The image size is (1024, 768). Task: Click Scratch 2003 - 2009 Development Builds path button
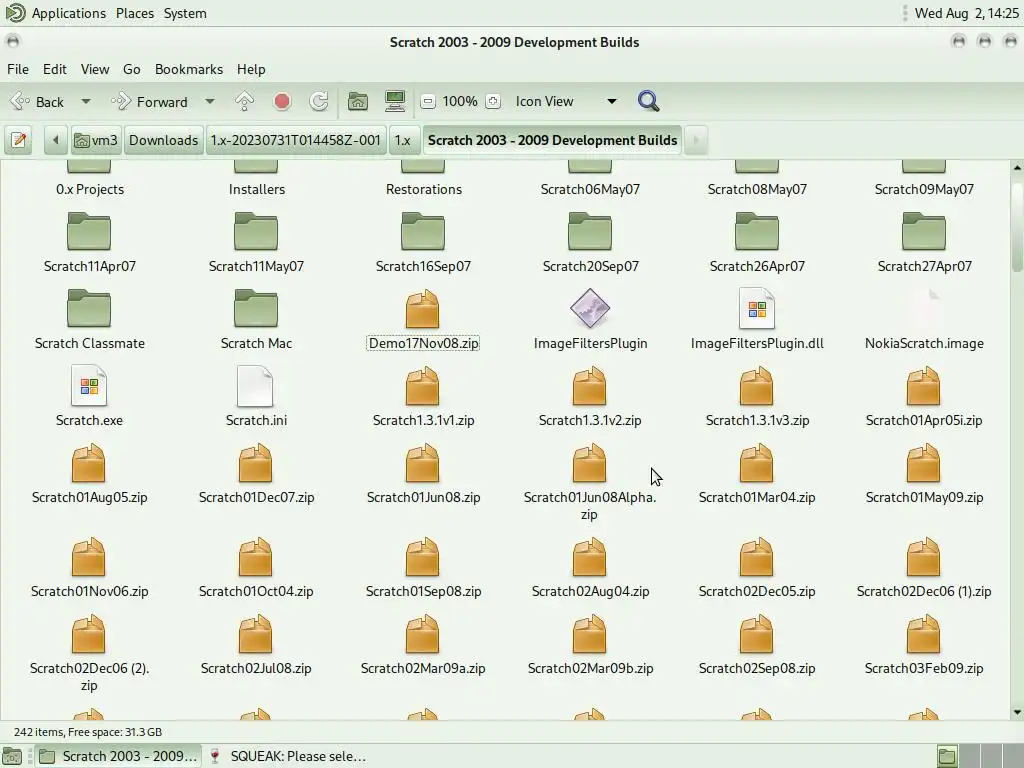[x=552, y=140]
